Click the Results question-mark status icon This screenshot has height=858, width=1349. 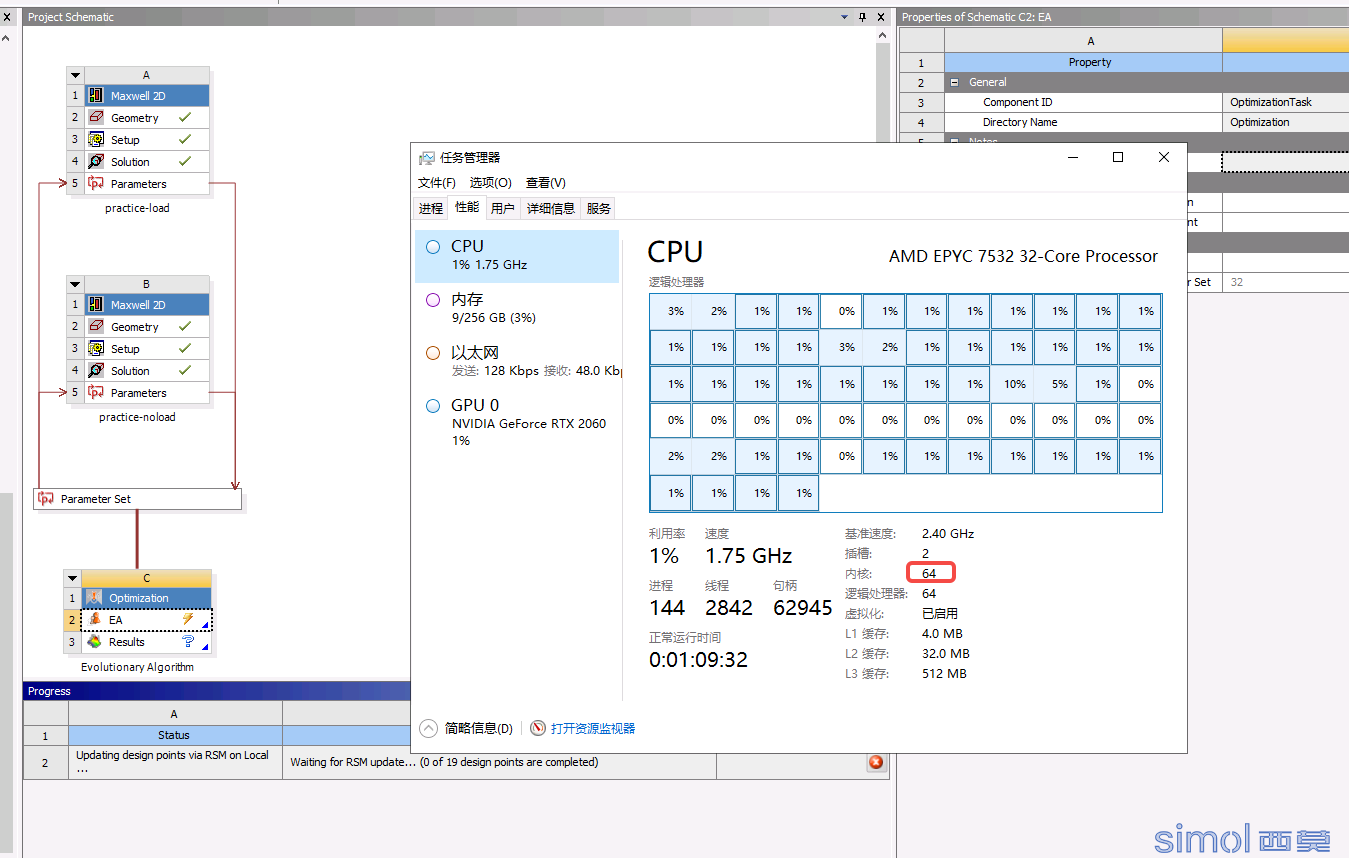point(188,642)
